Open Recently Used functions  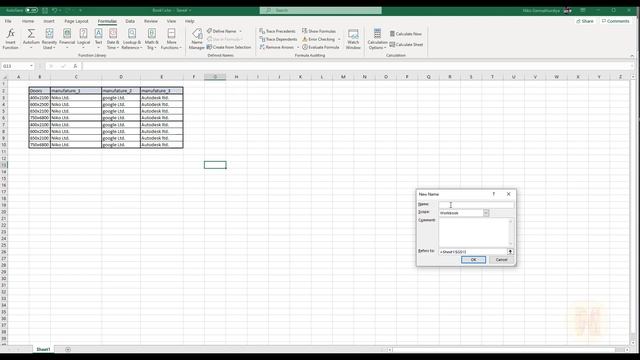click(x=49, y=39)
